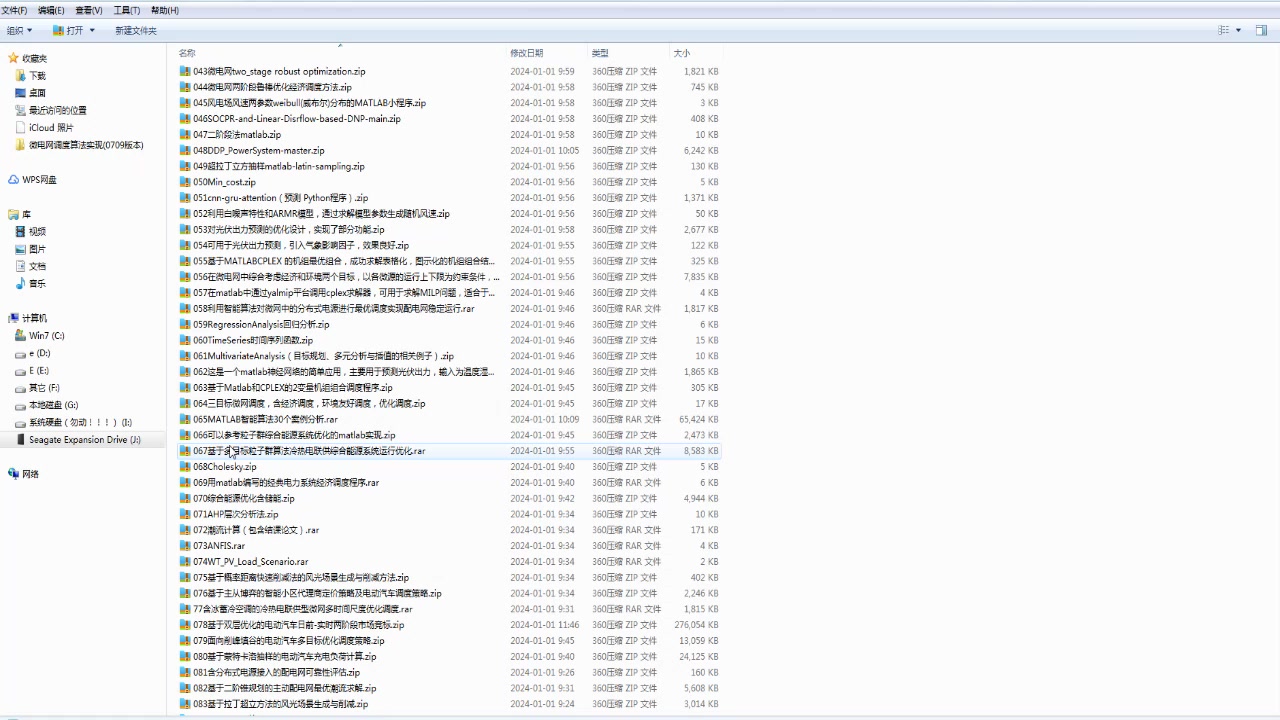This screenshot has width=1280, height=720.
Task: Click the 2024-01-01 10:05 date cell
Action: click(544, 151)
